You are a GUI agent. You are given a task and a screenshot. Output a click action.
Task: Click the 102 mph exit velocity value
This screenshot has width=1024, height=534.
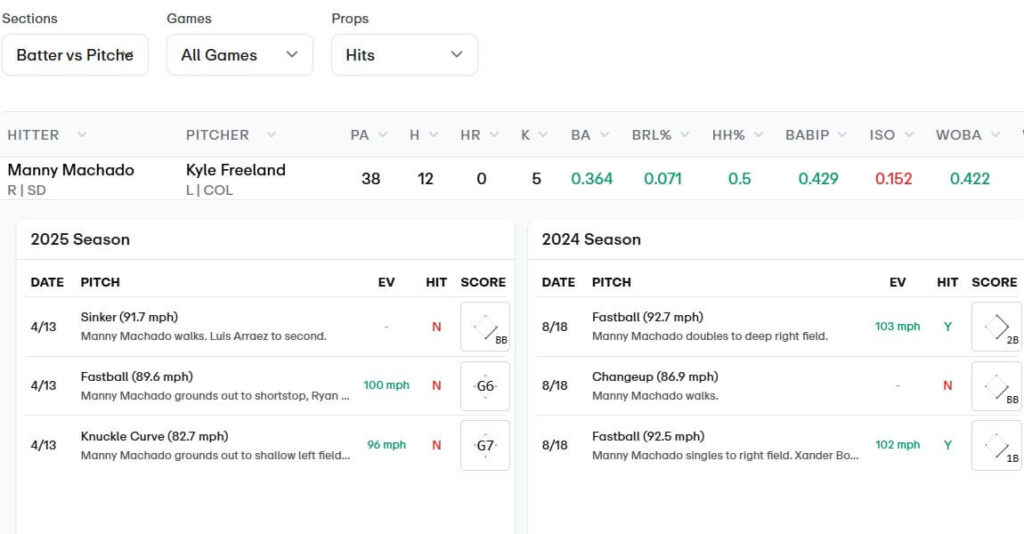[897, 445]
